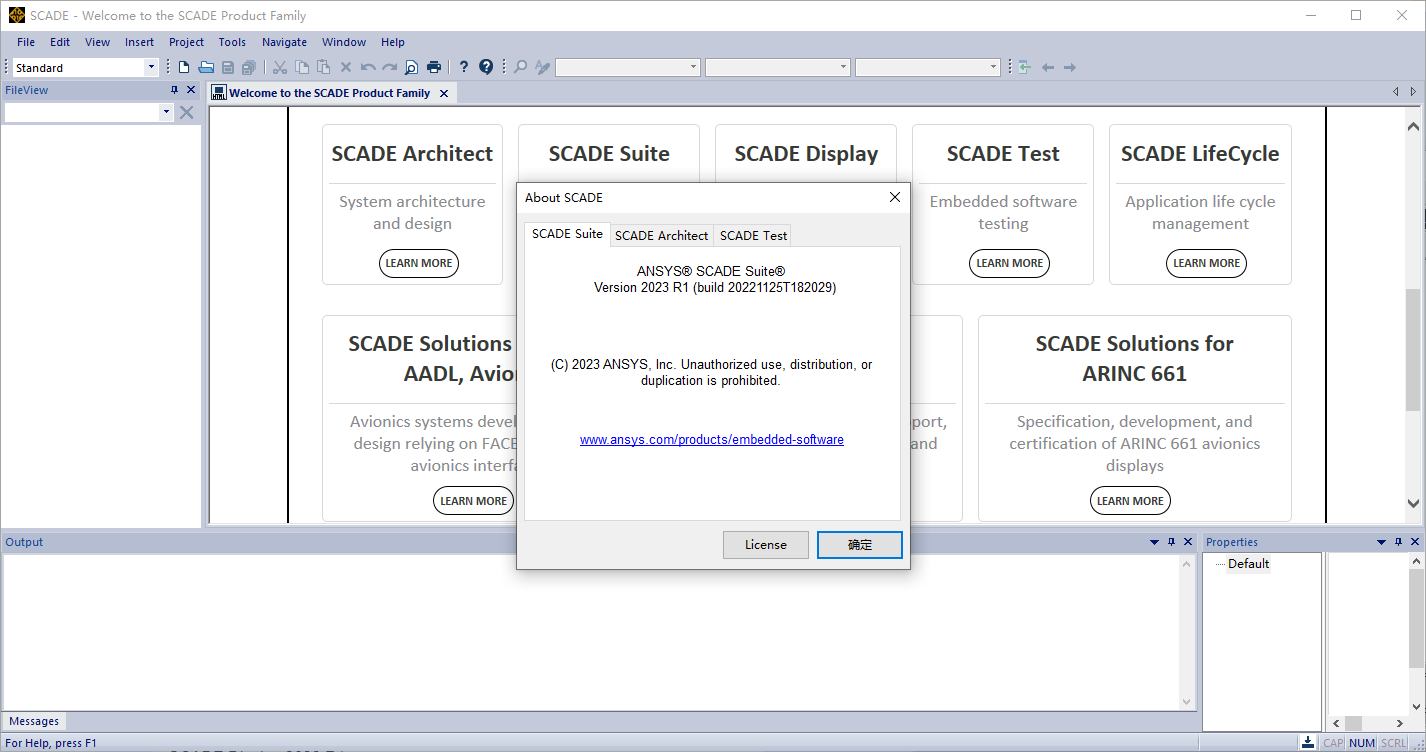This screenshot has height=752, width=1426.
Task: Open the Properties panel options arrow
Action: click(x=1382, y=542)
